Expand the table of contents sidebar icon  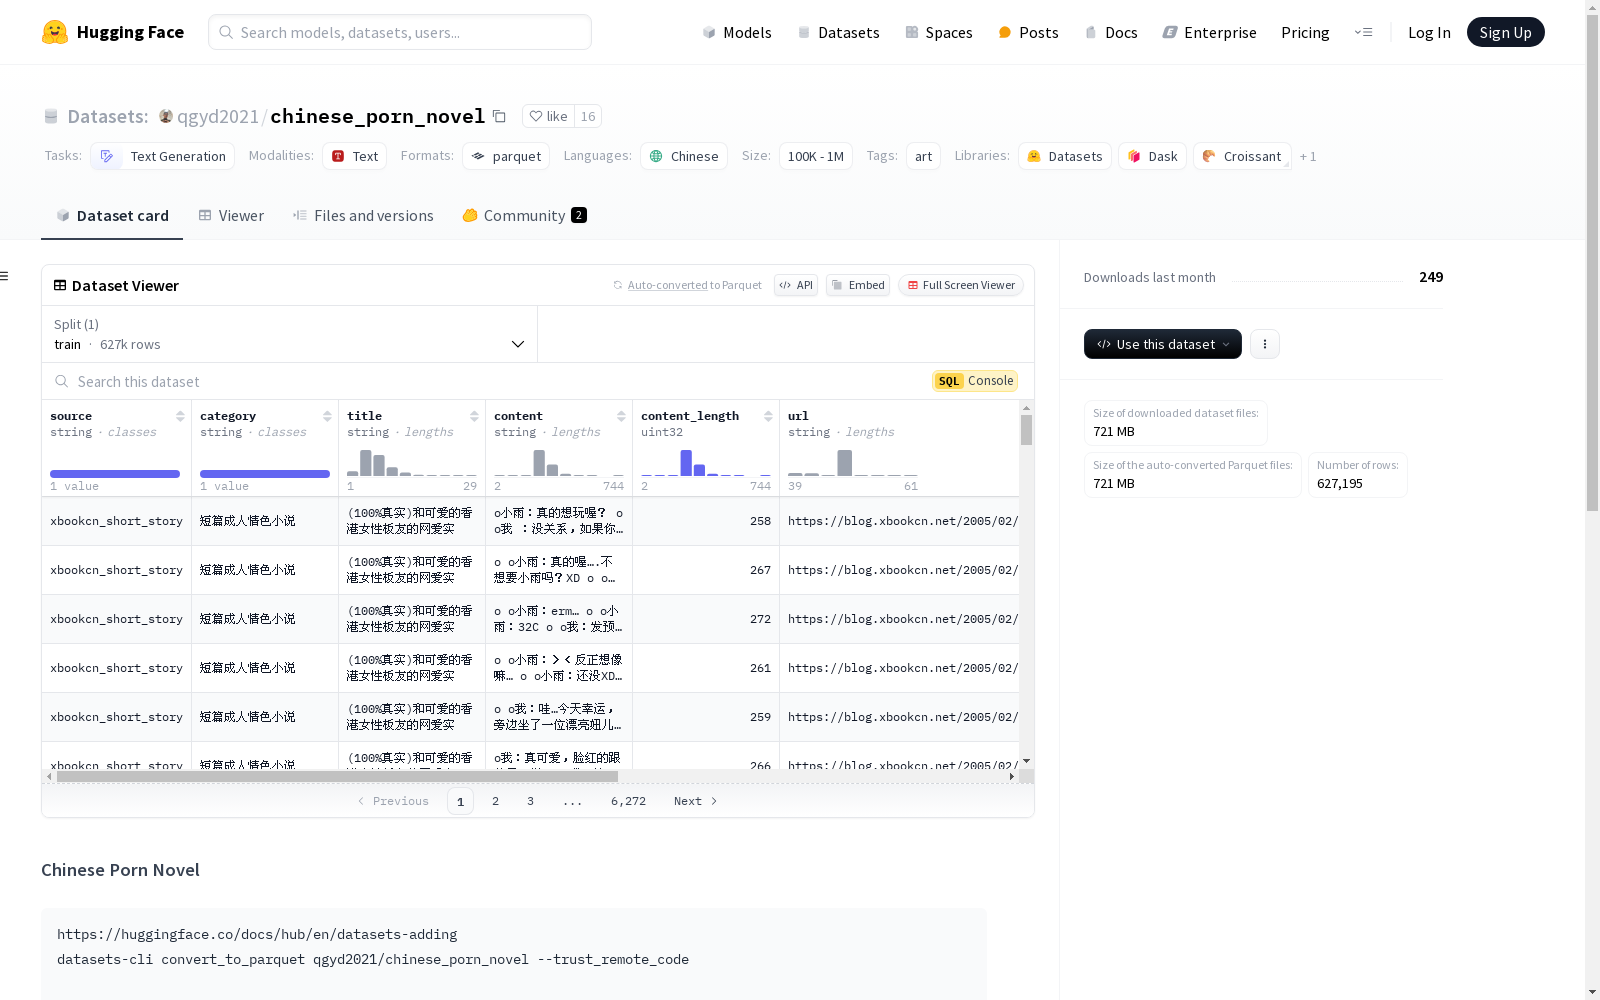pos(5,276)
